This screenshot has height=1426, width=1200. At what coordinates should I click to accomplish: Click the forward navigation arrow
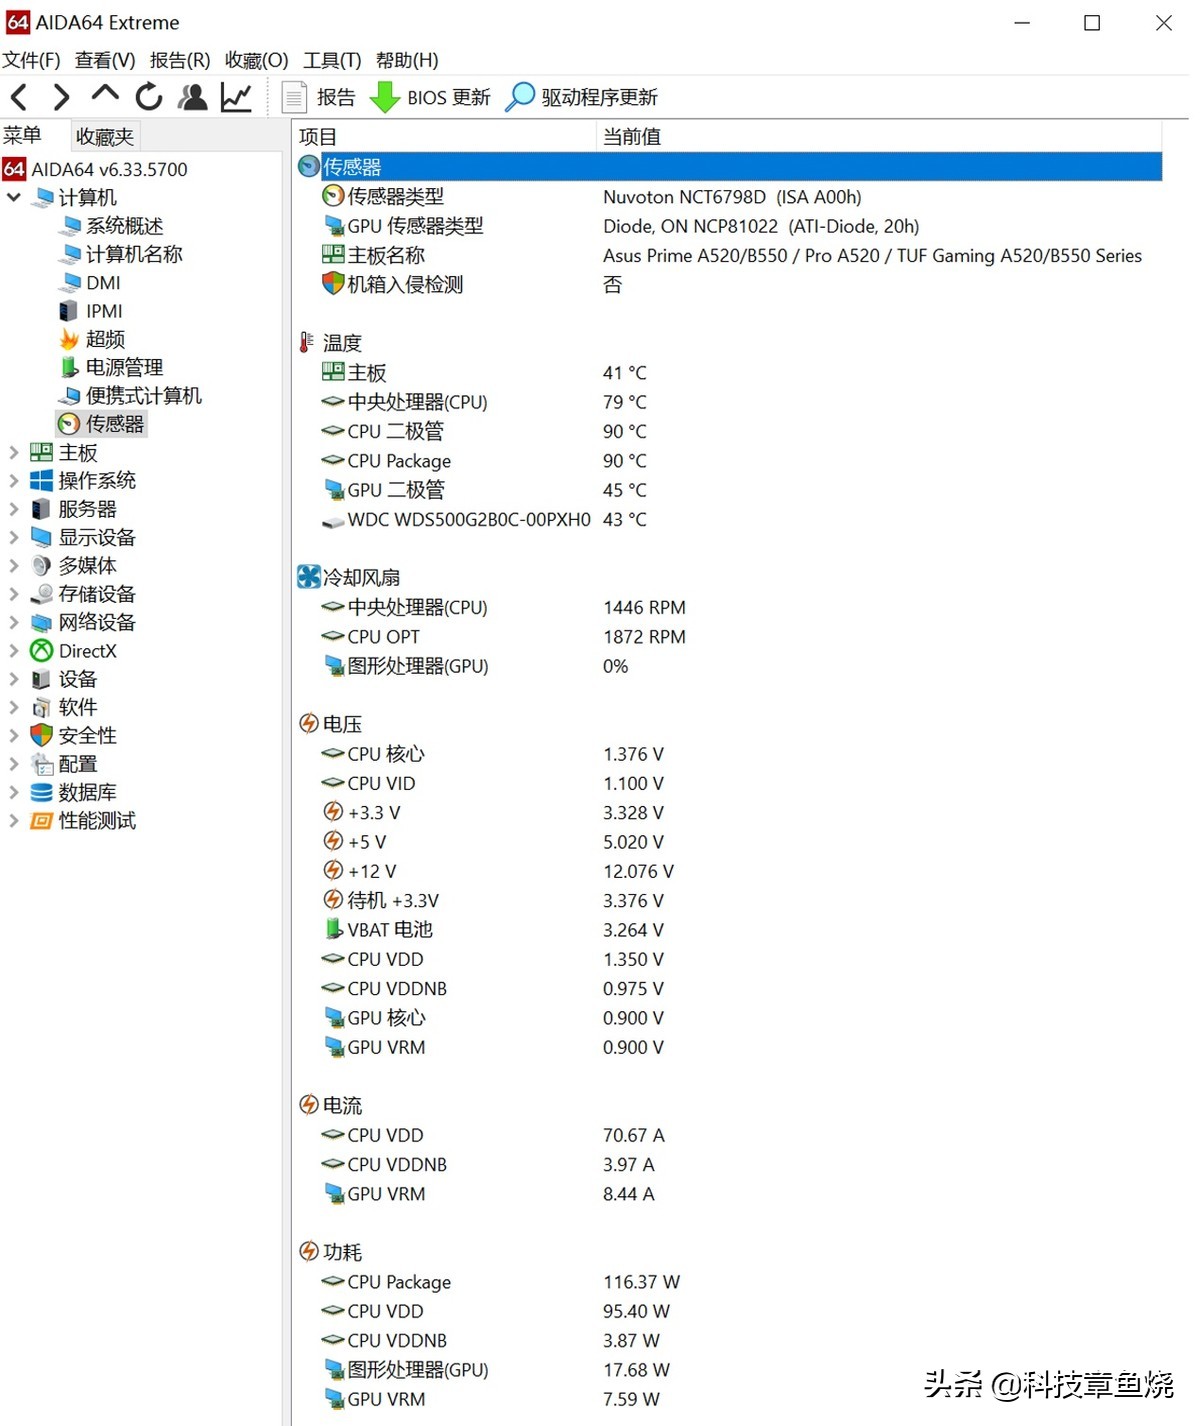click(61, 97)
